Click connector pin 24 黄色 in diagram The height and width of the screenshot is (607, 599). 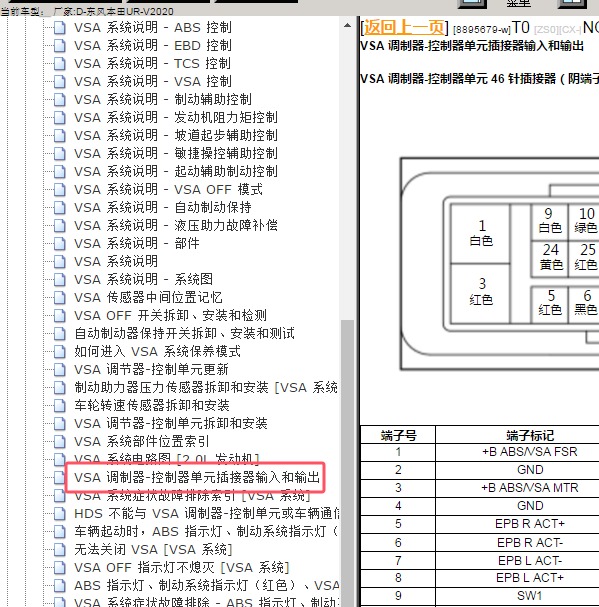click(550, 257)
